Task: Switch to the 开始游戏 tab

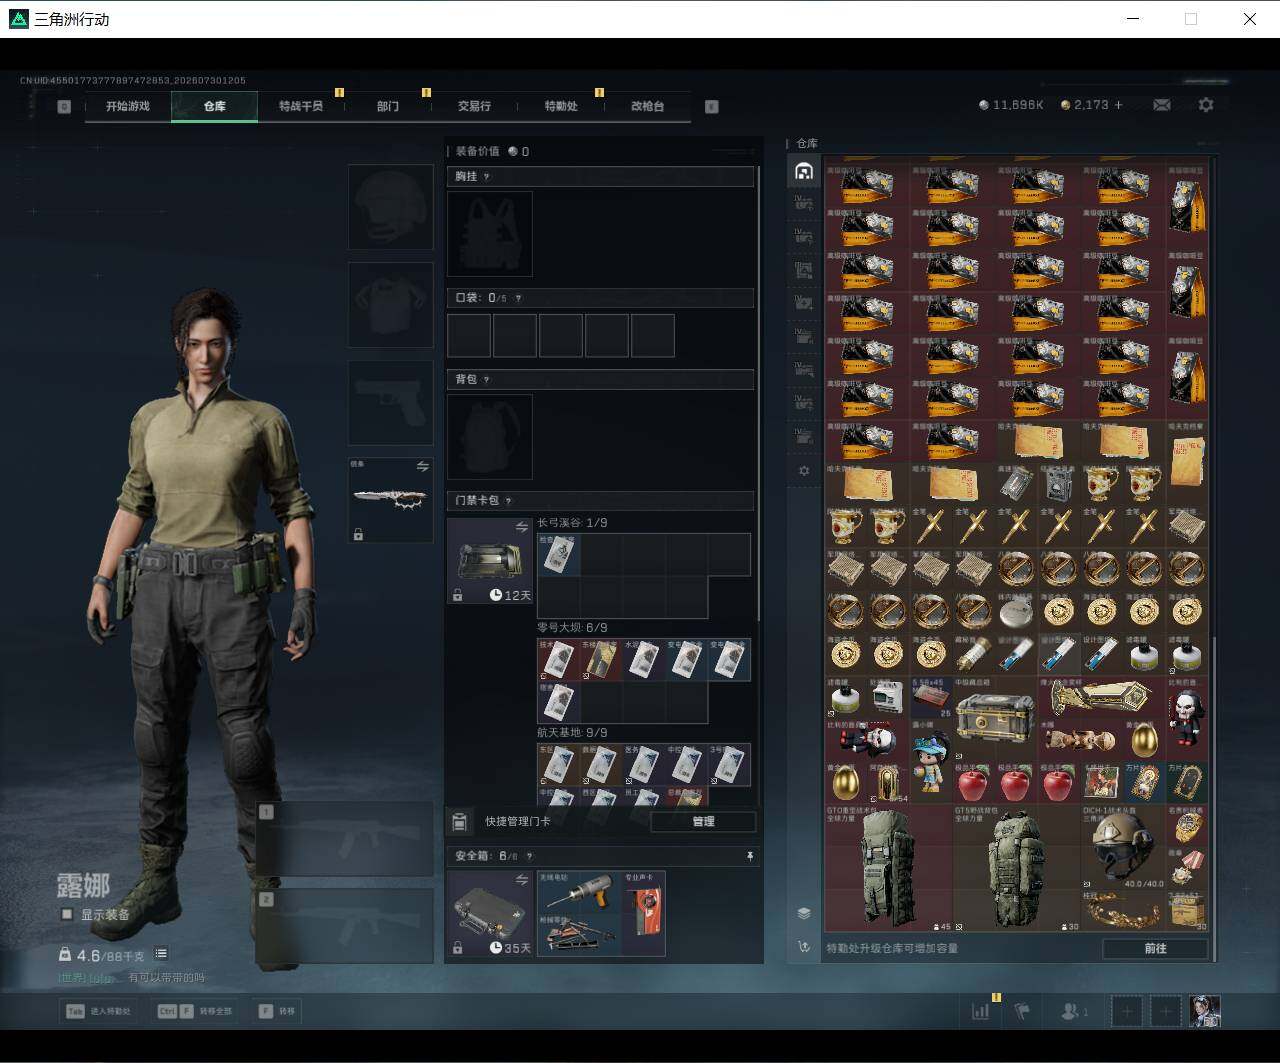Action: pos(128,106)
